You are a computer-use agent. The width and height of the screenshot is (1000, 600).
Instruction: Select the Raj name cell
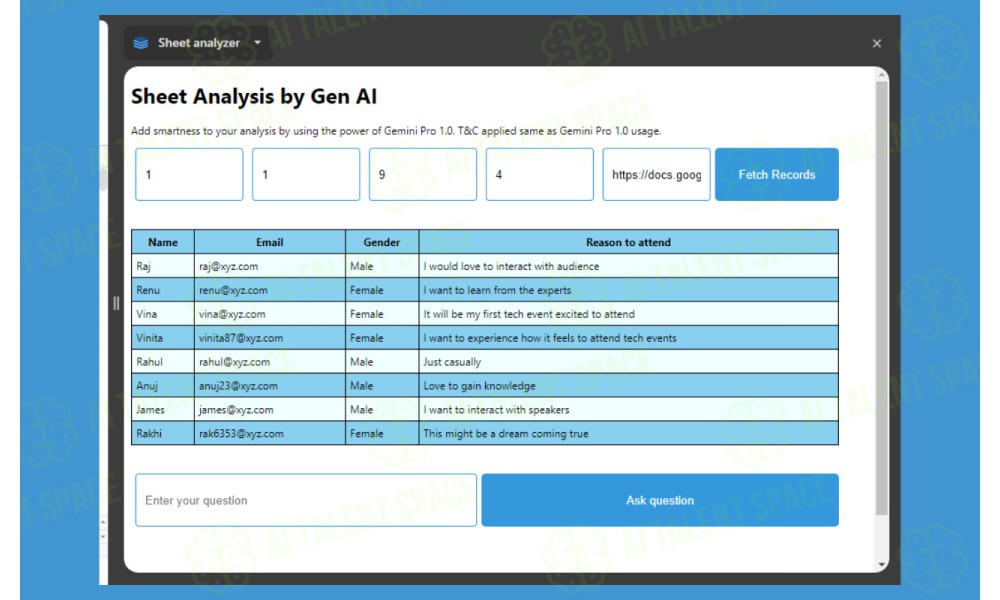pyautogui.click(x=163, y=266)
